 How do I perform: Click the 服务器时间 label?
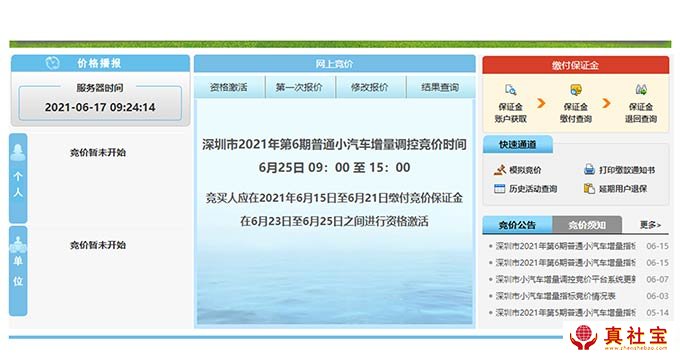tap(100, 88)
